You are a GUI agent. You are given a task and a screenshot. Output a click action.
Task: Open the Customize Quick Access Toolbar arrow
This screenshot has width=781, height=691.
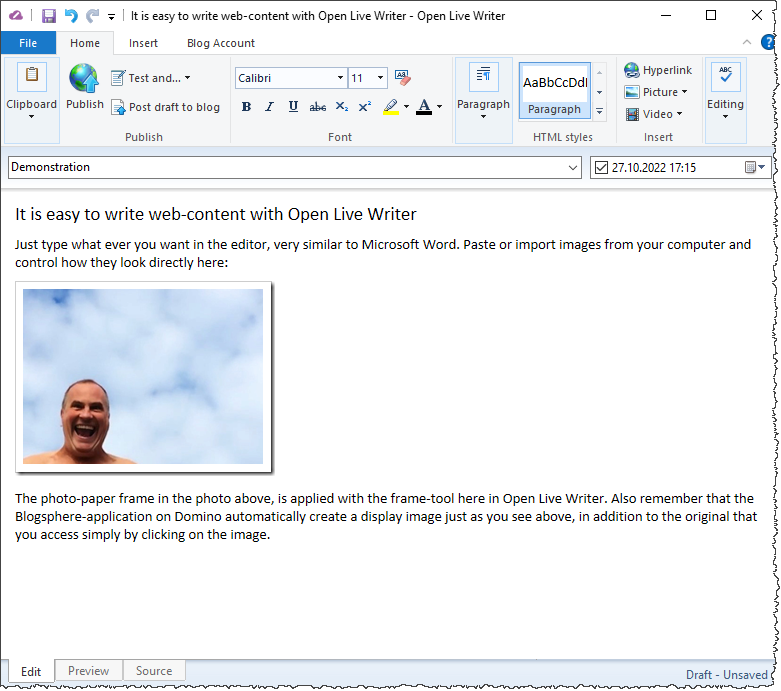[111, 17]
